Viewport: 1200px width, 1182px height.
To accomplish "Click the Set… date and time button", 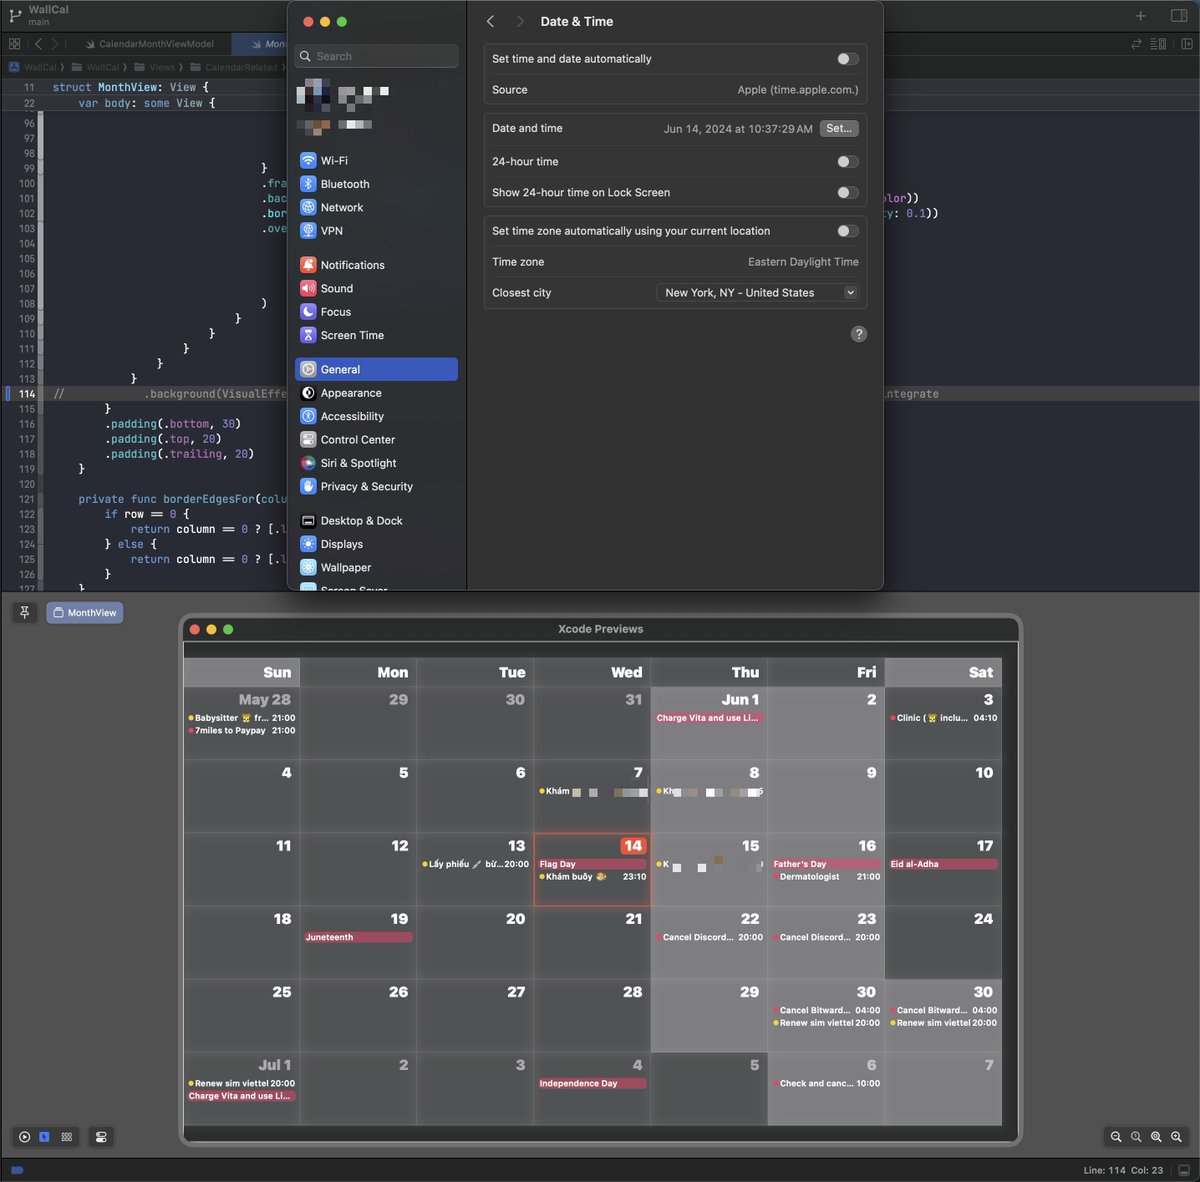I will (839, 129).
